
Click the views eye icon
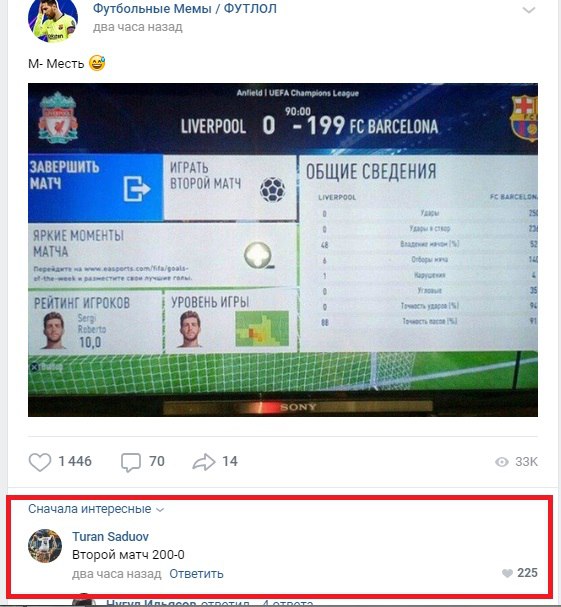tap(502, 462)
